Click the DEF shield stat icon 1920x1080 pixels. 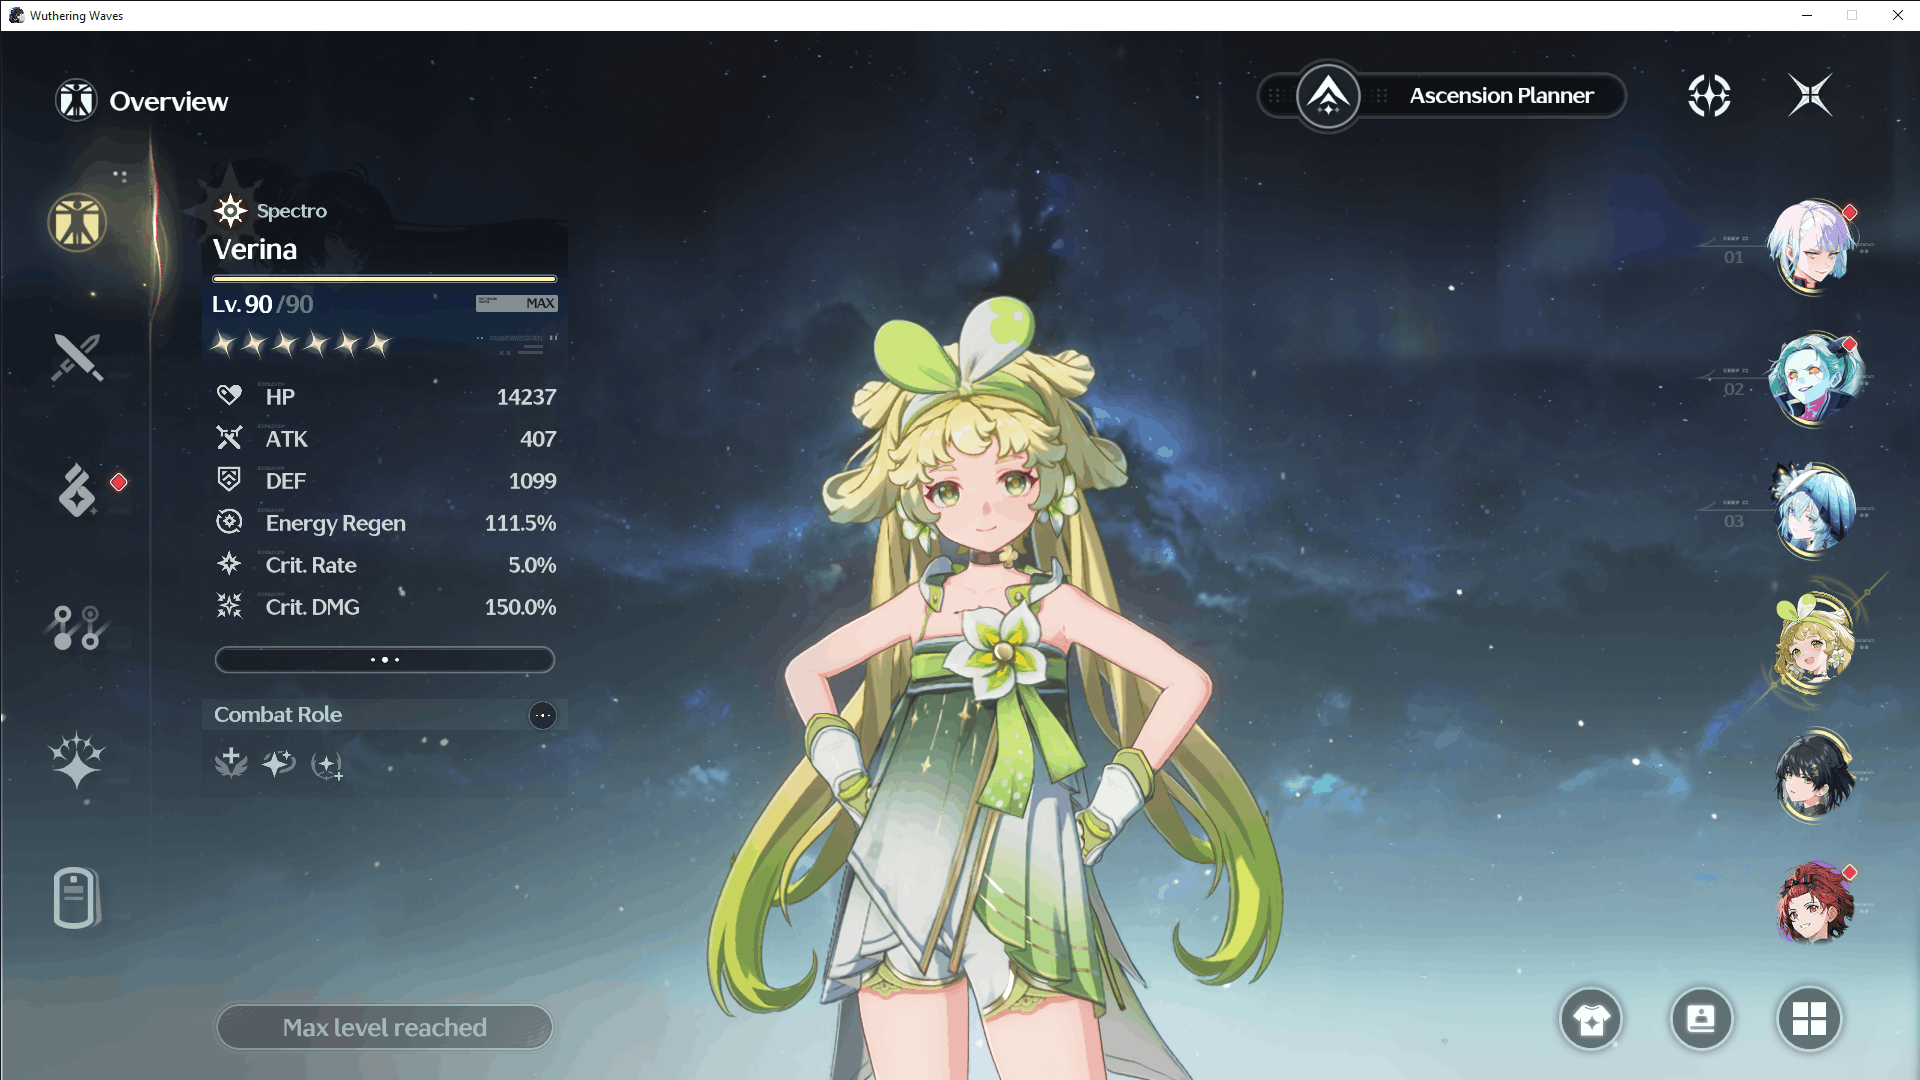coord(229,480)
